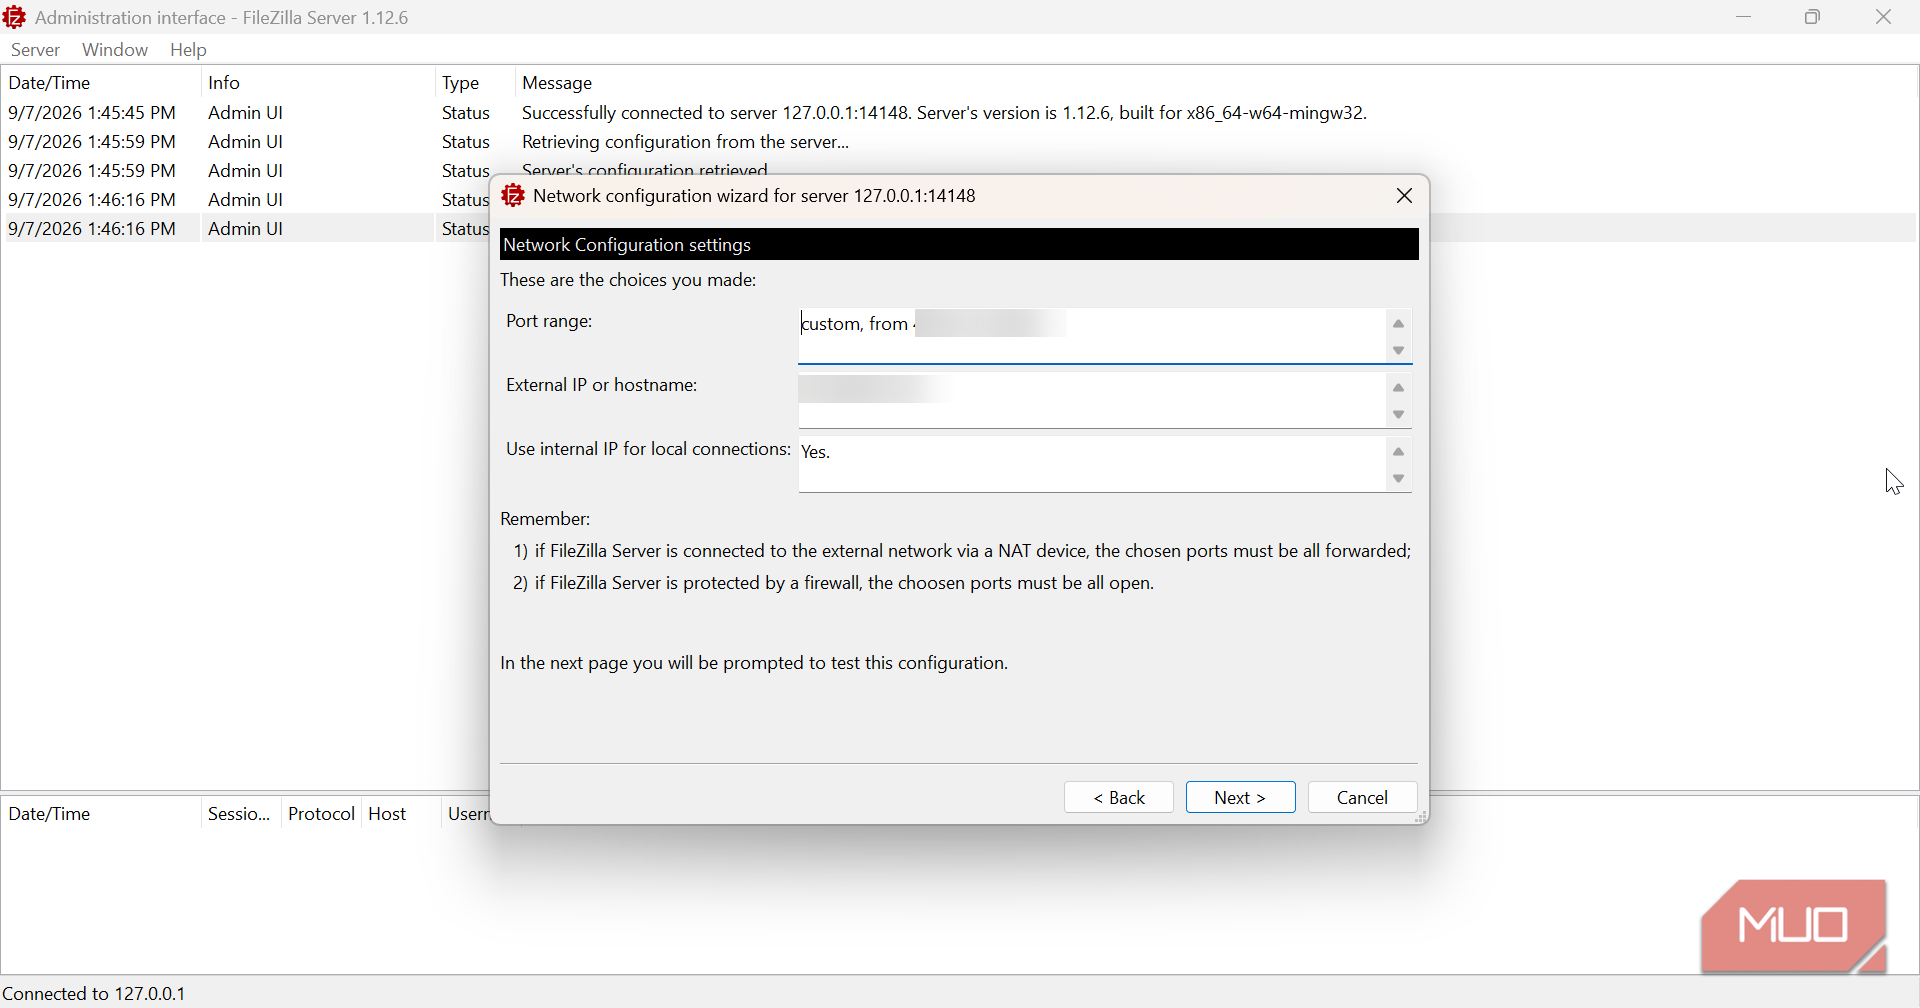Click the Info column header in log
The width and height of the screenshot is (1920, 1008).
(x=318, y=83)
